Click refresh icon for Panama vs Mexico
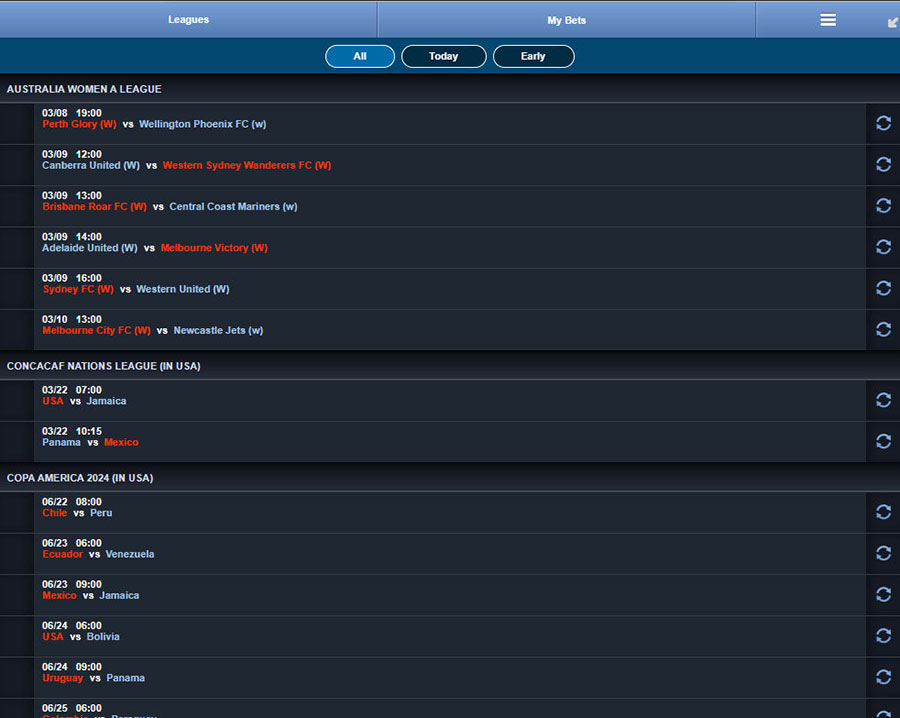 pos(883,441)
